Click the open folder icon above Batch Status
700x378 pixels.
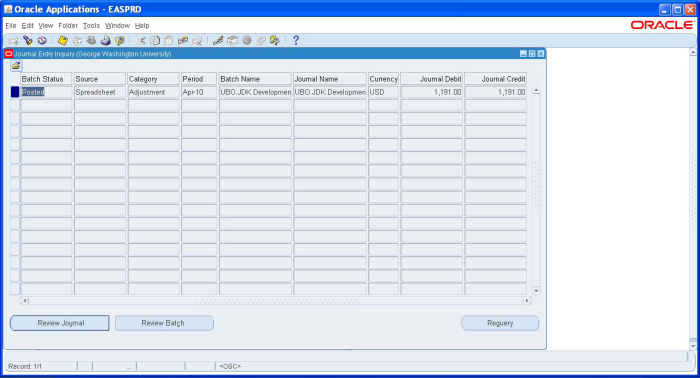pyautogui.click(x=16, y=66)
